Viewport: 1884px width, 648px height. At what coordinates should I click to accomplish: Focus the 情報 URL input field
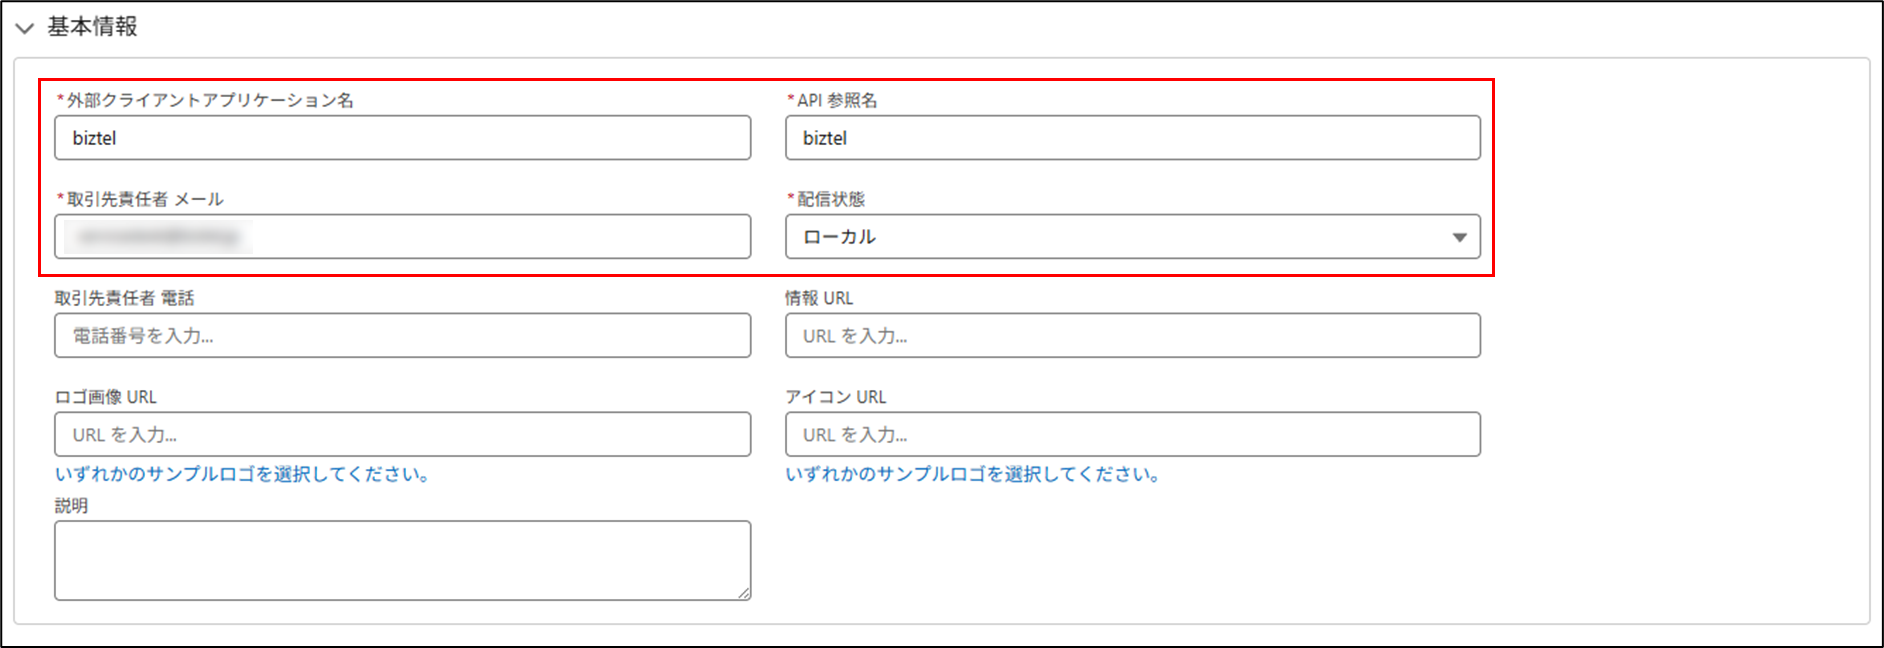tap(1132, 336)
